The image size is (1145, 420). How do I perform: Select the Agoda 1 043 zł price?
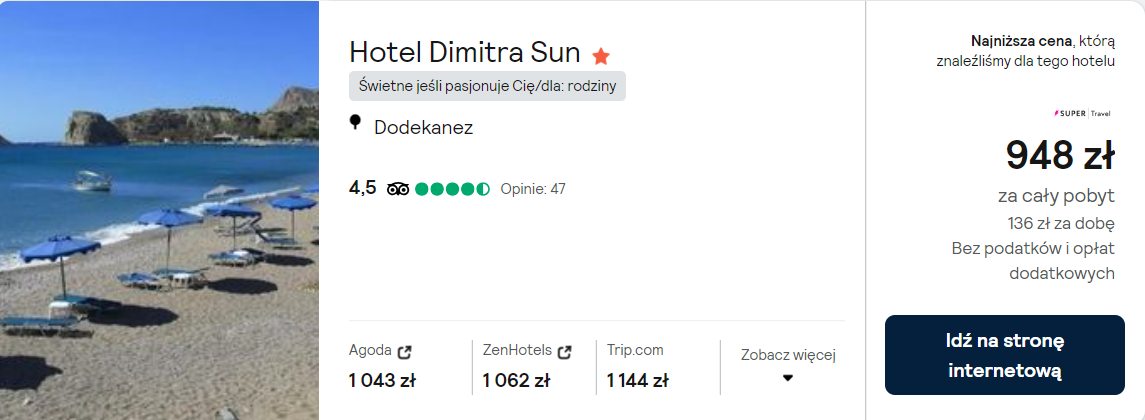click(x=382, y=380)
